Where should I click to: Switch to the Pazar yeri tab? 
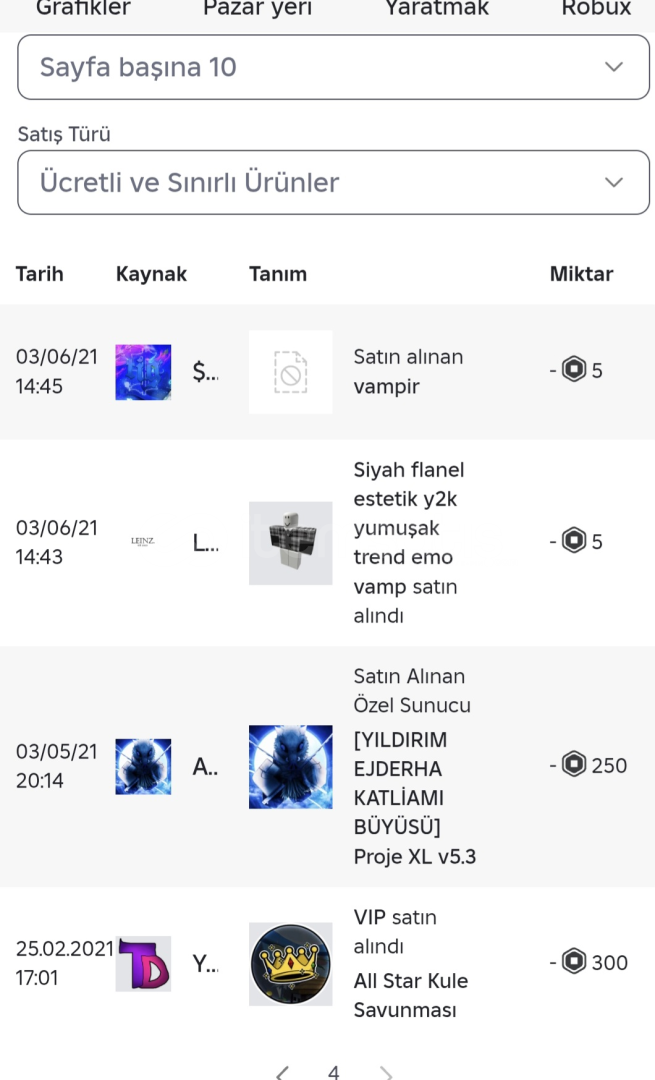pos(257,9)
